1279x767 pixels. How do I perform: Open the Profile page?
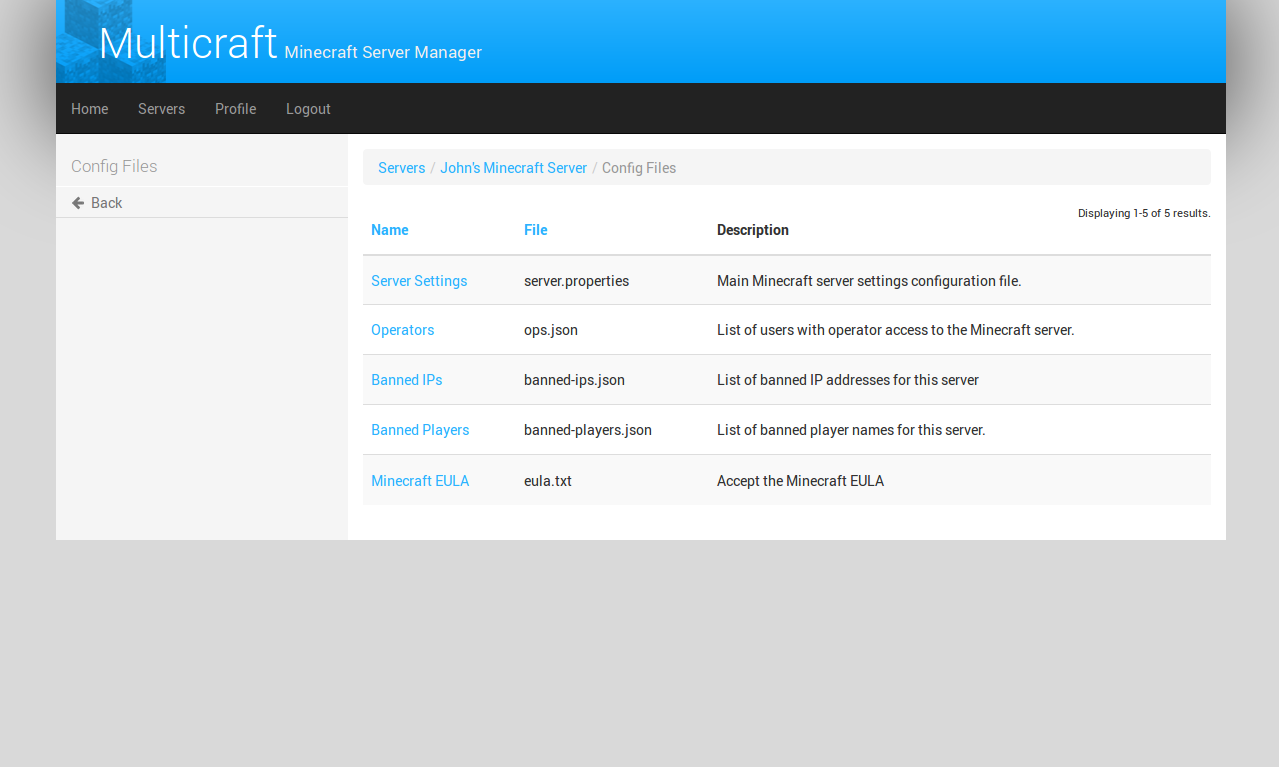point(235,109)
